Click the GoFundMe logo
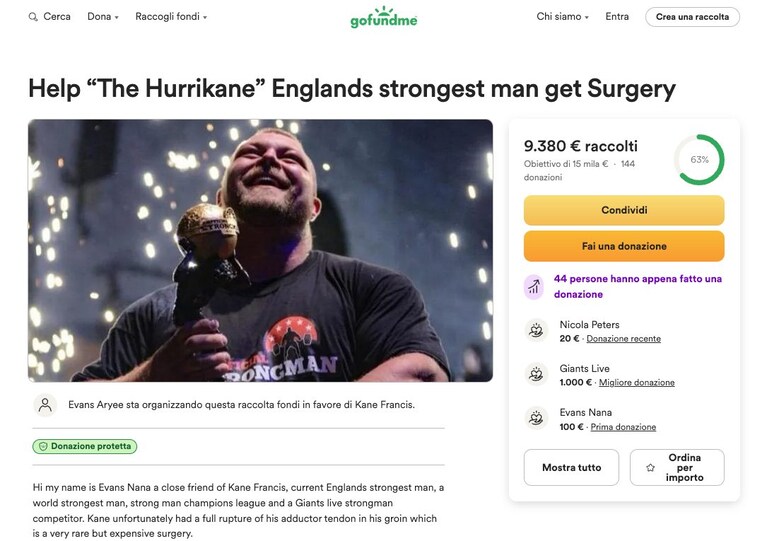The height and width of the screenshot is (541, 767). pyautogui.click(x=384, y=17)
